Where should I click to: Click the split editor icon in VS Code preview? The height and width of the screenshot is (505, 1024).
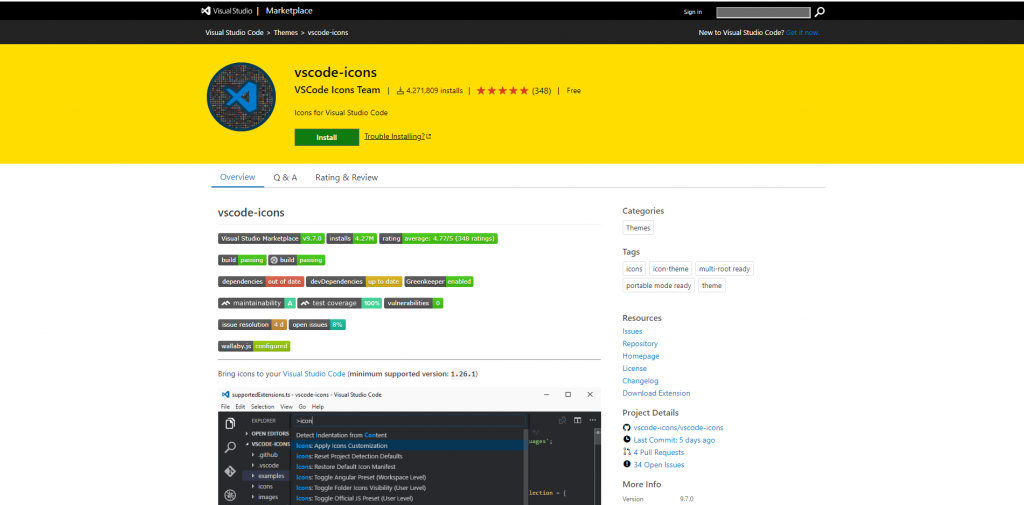tap(577, 421)
